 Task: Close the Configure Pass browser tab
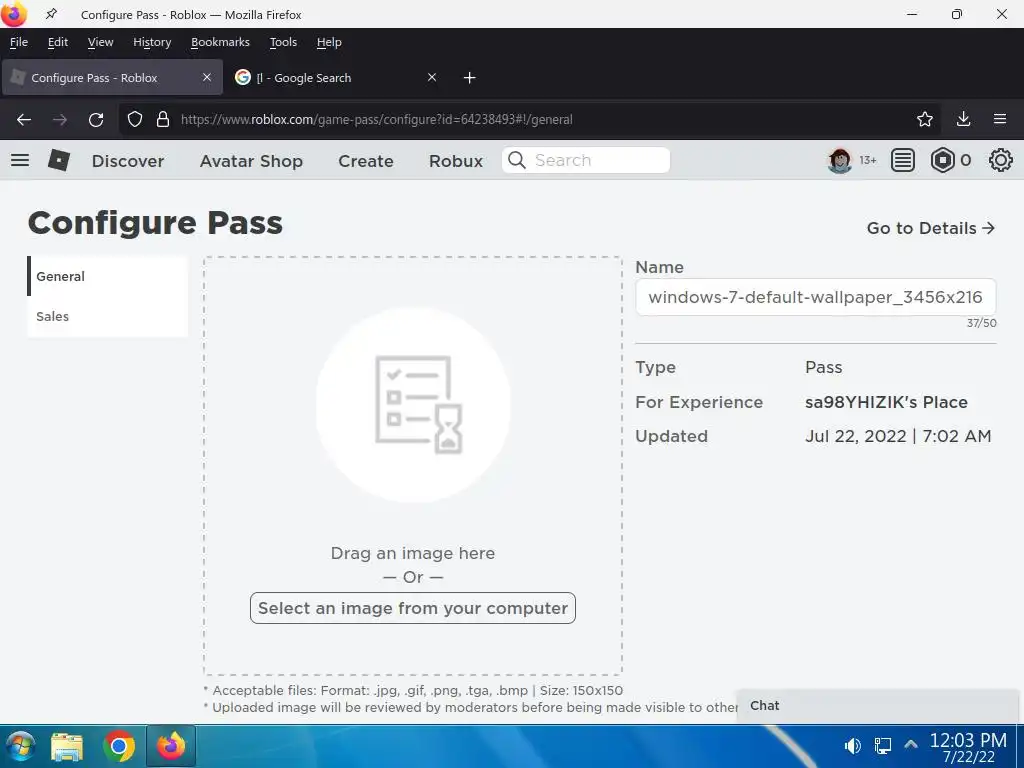[207, 77]
